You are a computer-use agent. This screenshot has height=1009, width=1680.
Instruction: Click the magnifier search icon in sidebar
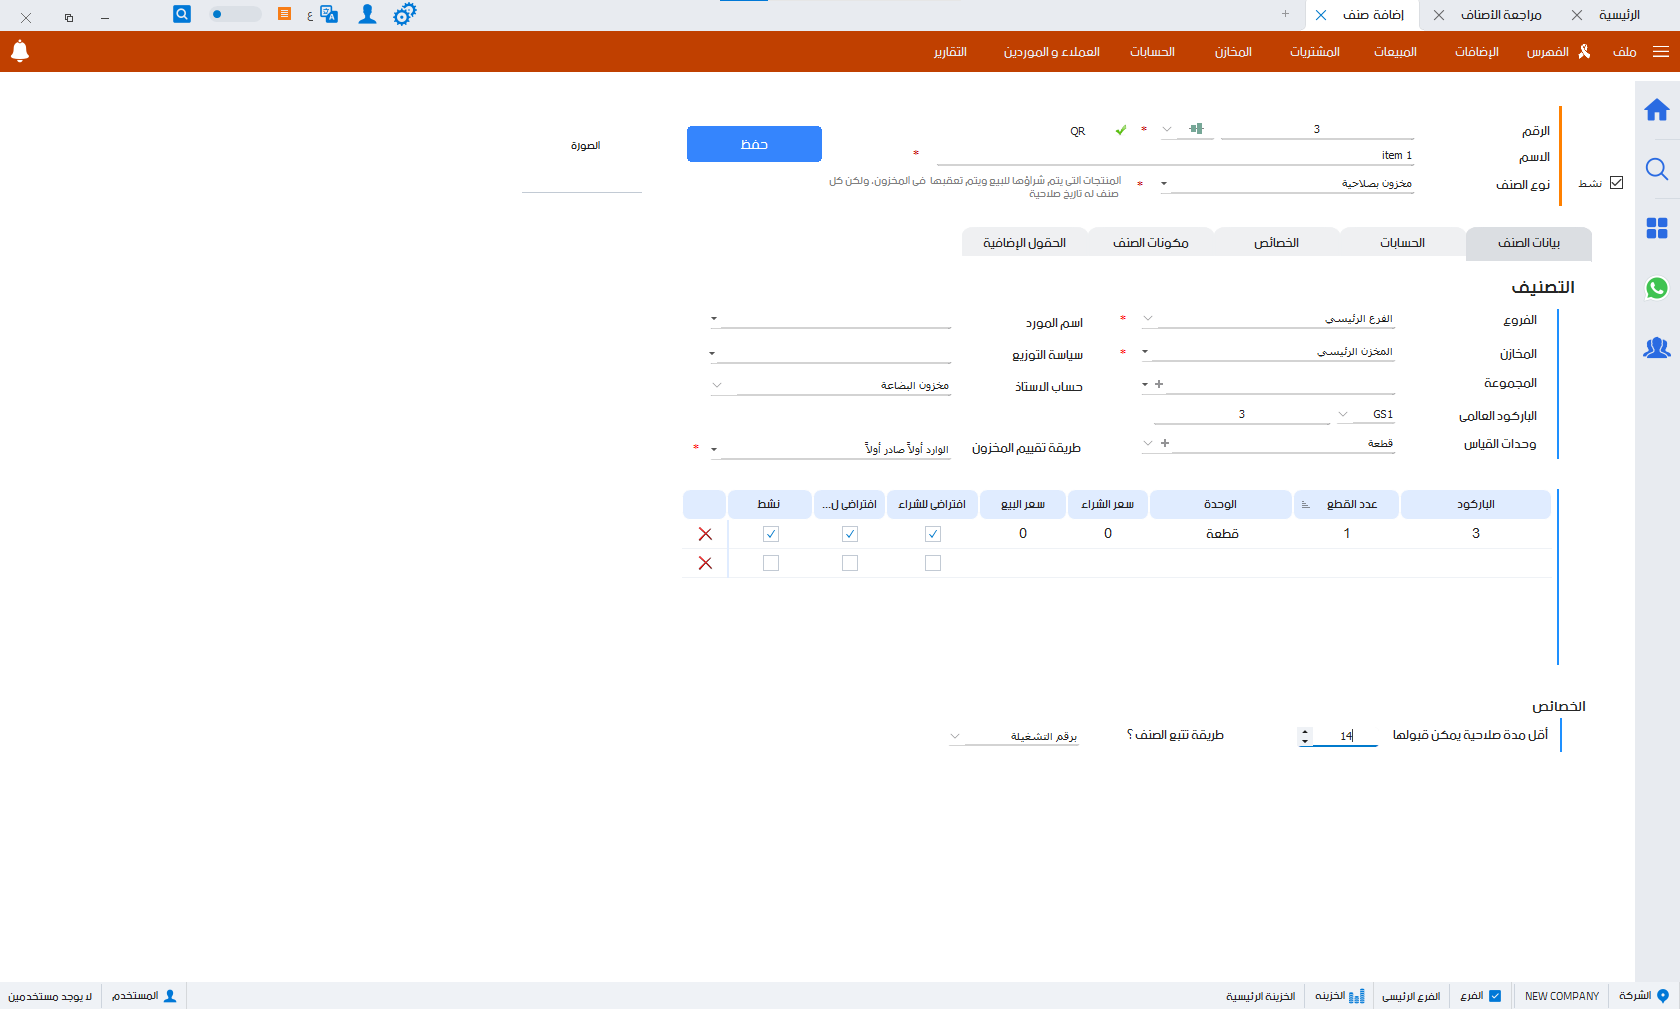[1656, 169]
